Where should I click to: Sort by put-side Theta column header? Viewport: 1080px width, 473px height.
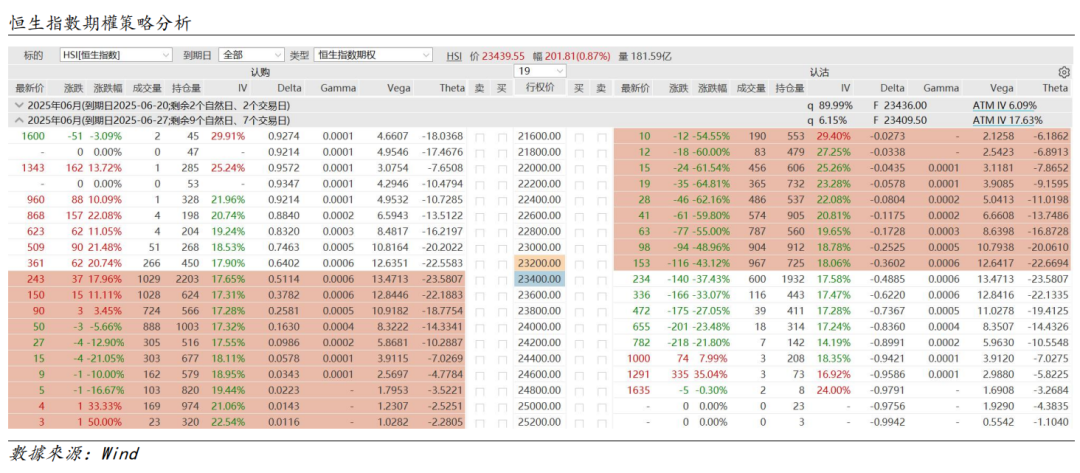(1055, 87)
